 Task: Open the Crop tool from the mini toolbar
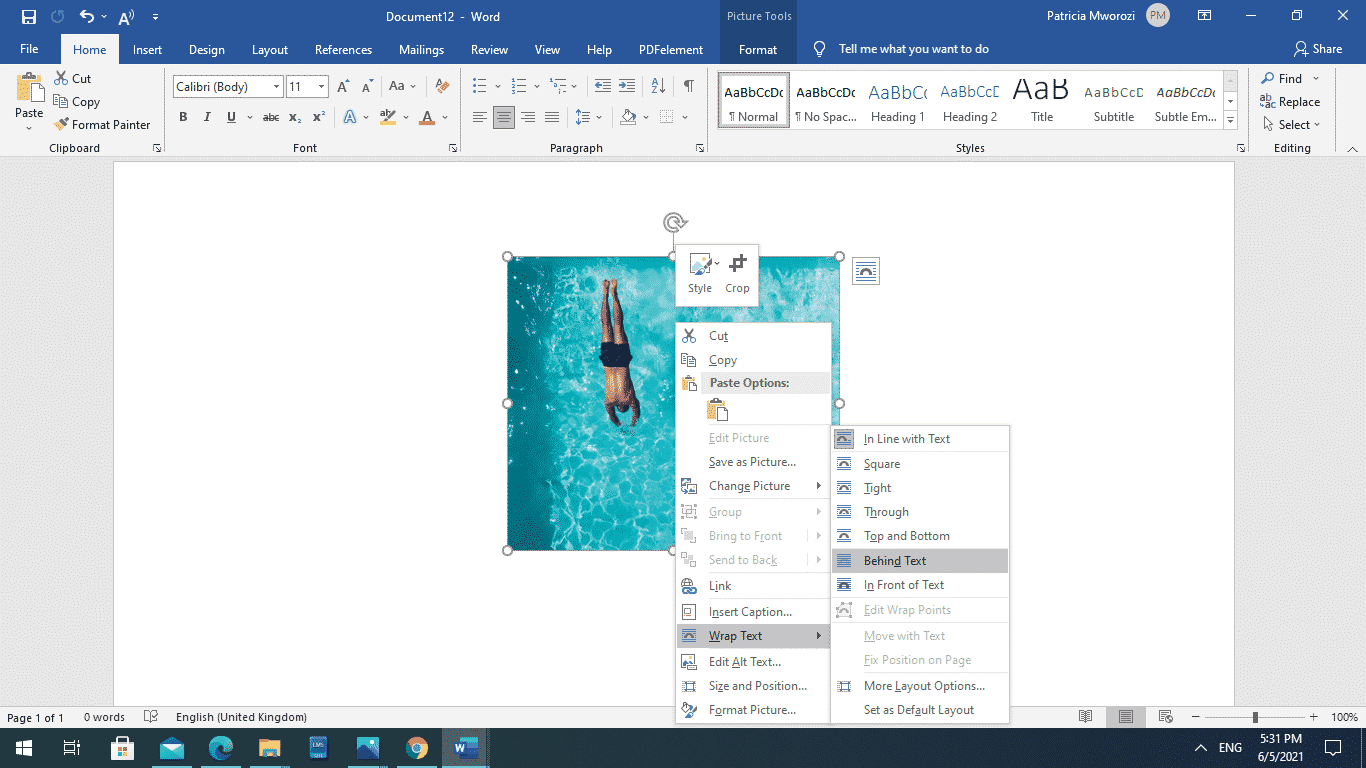[737, 270]
